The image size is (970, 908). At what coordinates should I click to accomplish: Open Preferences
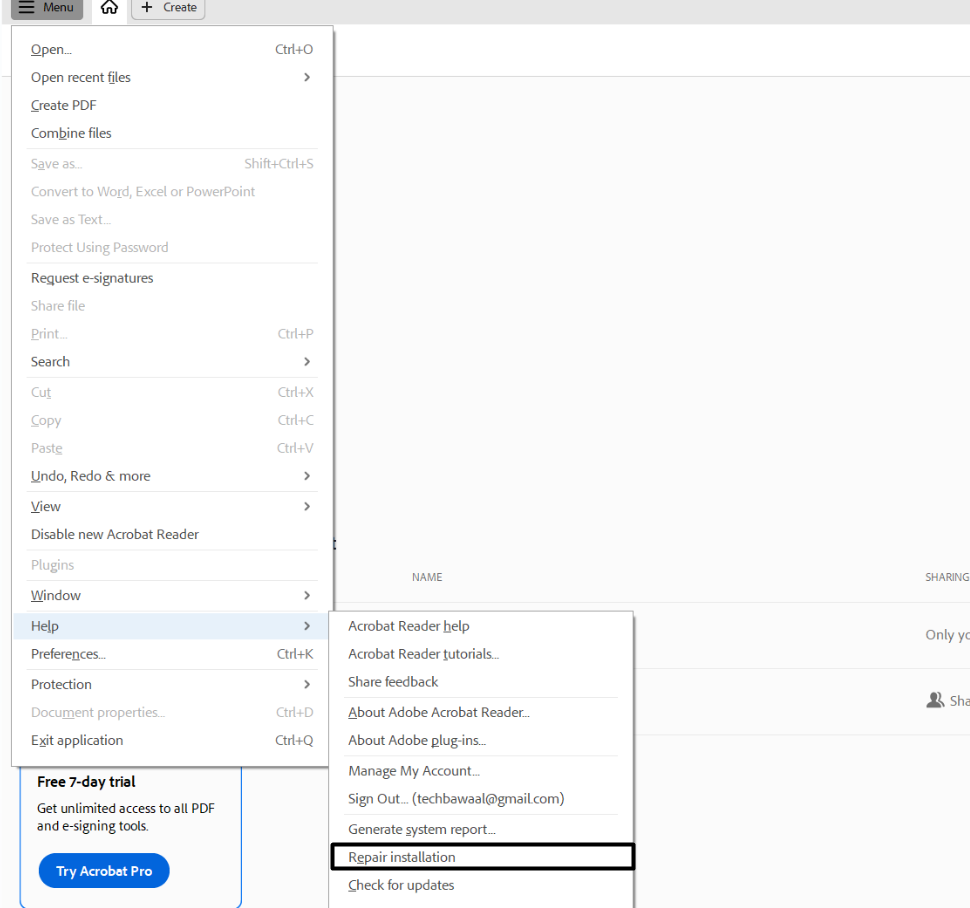tap(67, 653)
